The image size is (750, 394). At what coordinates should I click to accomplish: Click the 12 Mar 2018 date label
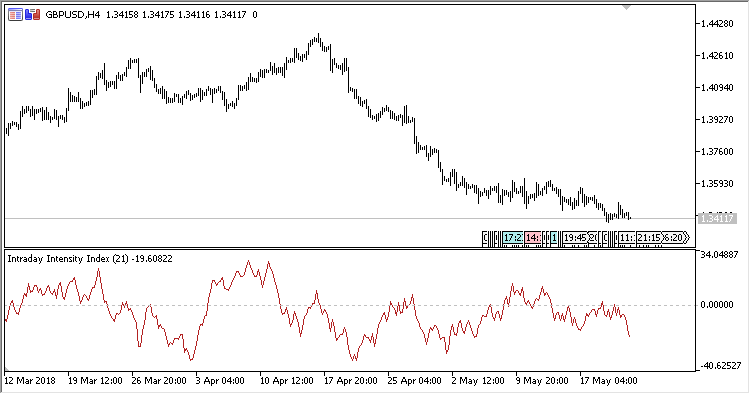(x=30, y=381)
